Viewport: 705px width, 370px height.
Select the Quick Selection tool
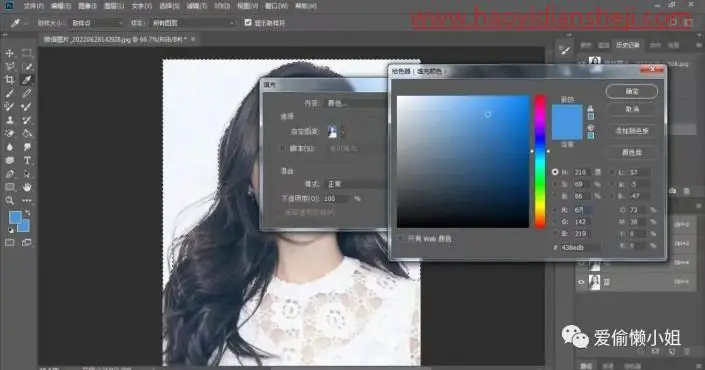(x=27, y=67)
